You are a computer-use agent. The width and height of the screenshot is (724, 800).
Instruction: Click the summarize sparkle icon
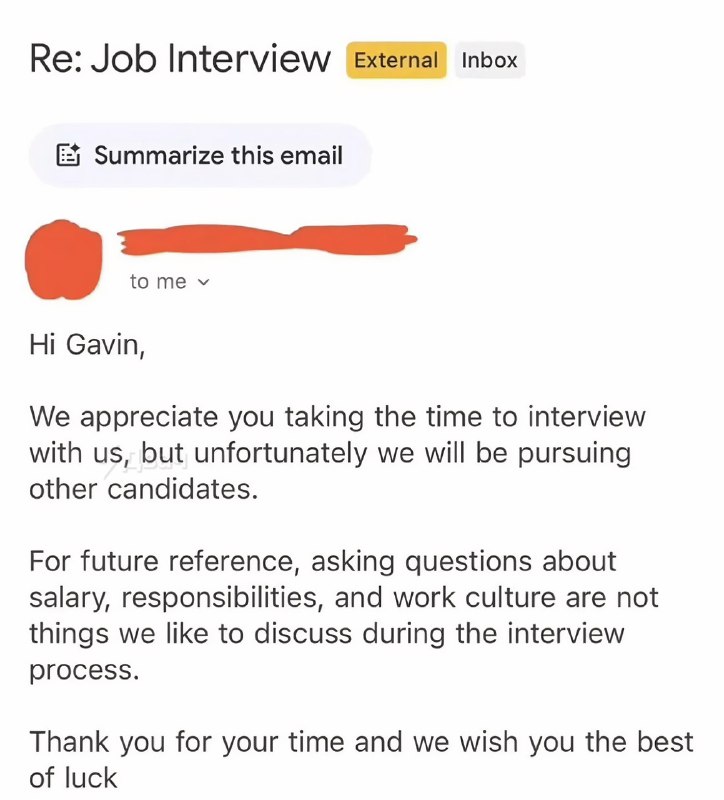click(x=68, y=155)
